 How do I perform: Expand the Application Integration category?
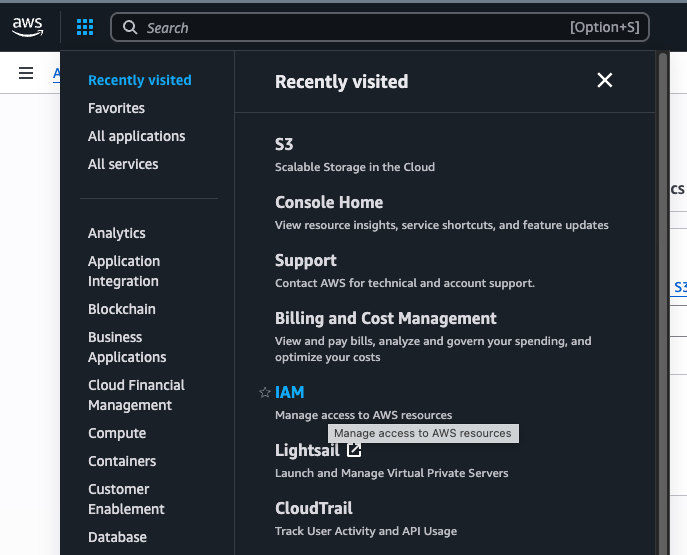[x=123, y=271]
